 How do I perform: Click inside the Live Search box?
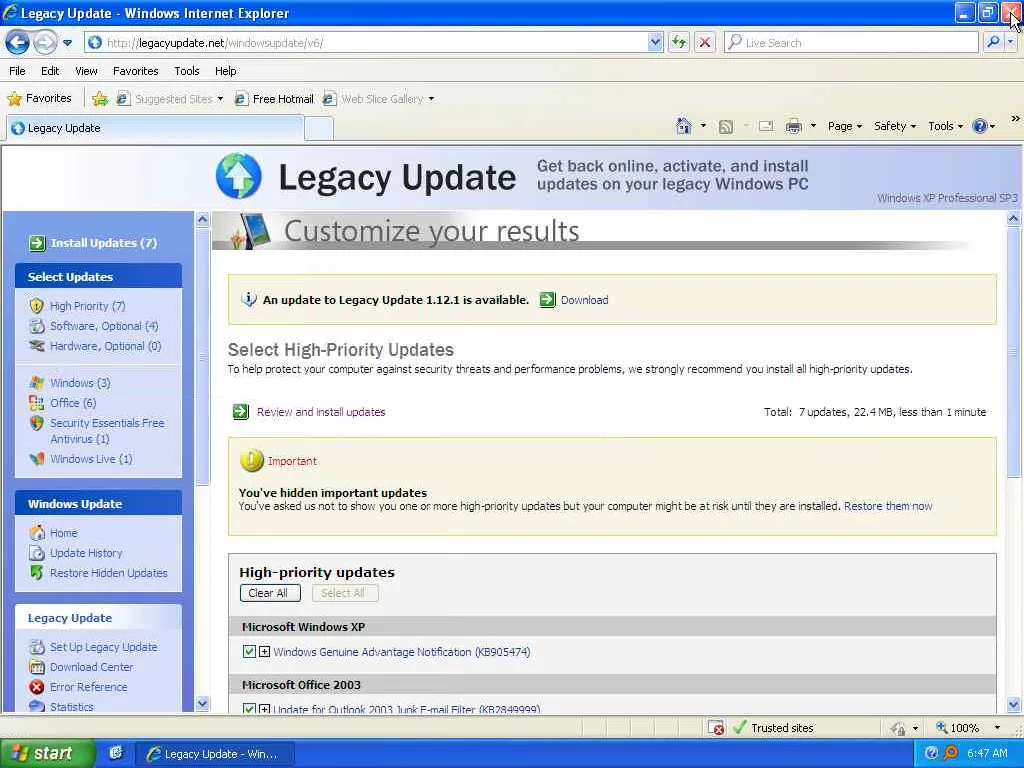pyautogui.click(x=851, y=43)
